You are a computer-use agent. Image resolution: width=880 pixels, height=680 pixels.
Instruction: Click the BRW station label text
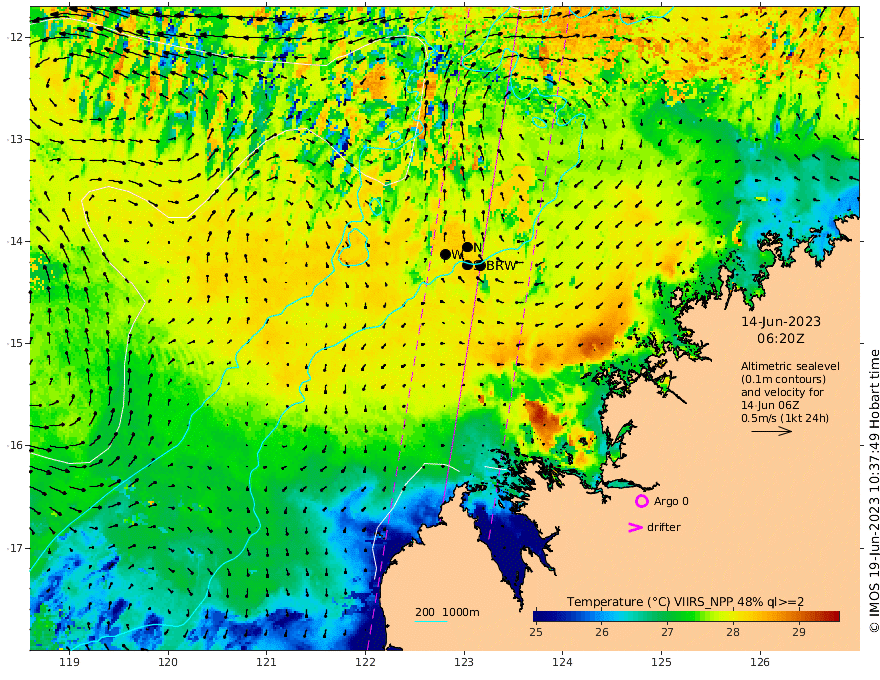(x=501, y=266)
